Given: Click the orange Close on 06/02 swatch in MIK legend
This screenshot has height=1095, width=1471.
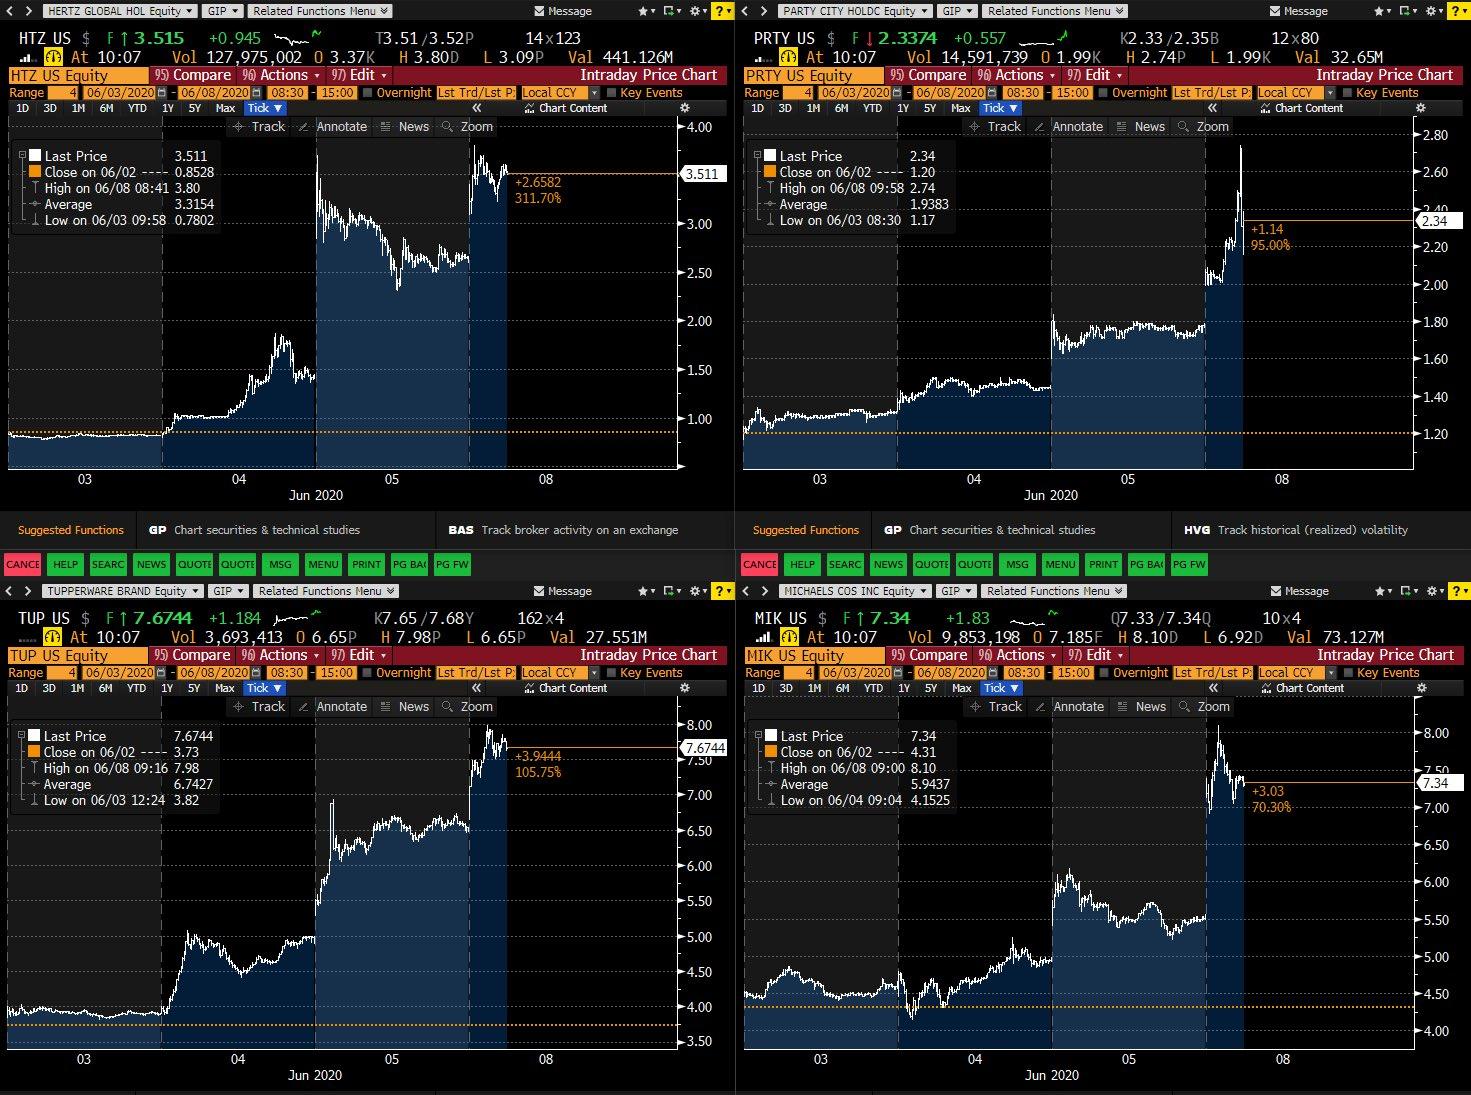Looking at the screenshot, I should coord(771,752).
